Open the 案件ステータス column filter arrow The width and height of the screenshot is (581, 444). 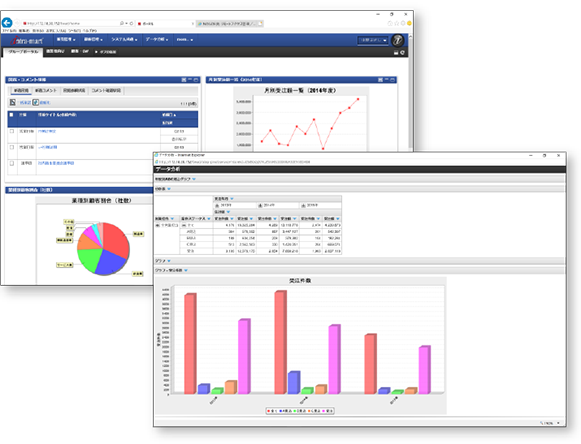209,219
